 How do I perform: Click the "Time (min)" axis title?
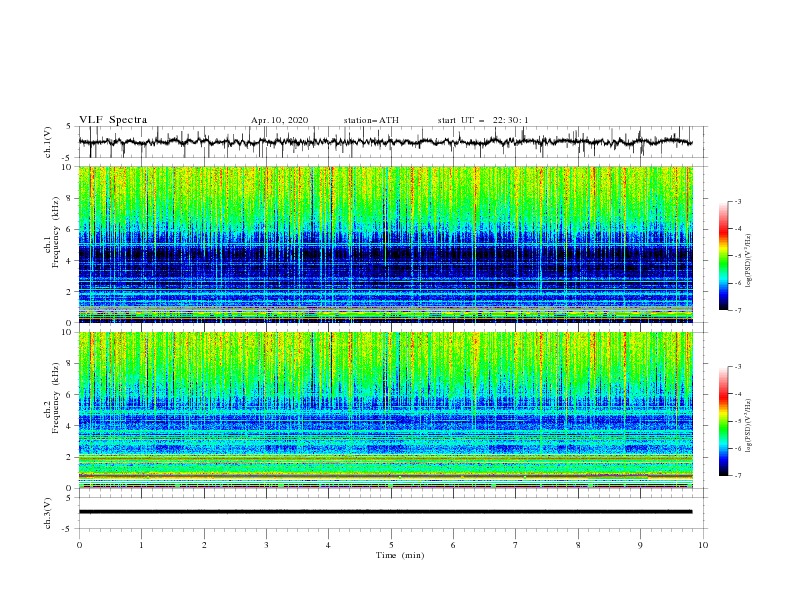click(x=400, y=555)
